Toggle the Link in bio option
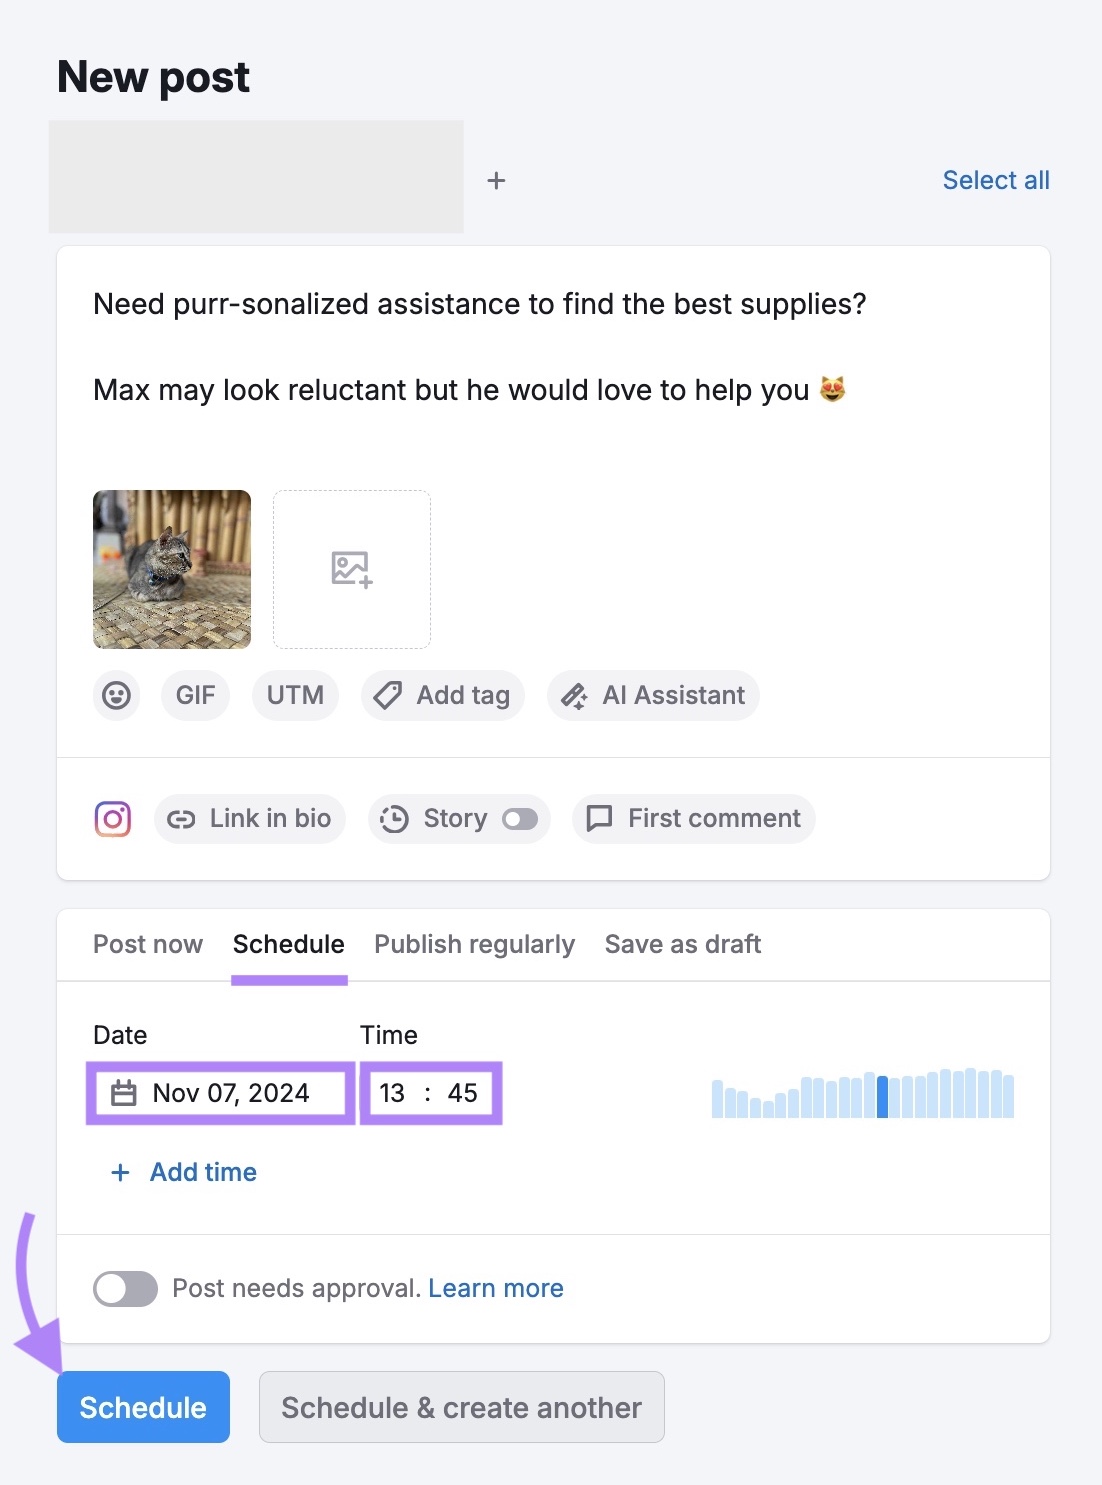 click(x=249, y=818)
